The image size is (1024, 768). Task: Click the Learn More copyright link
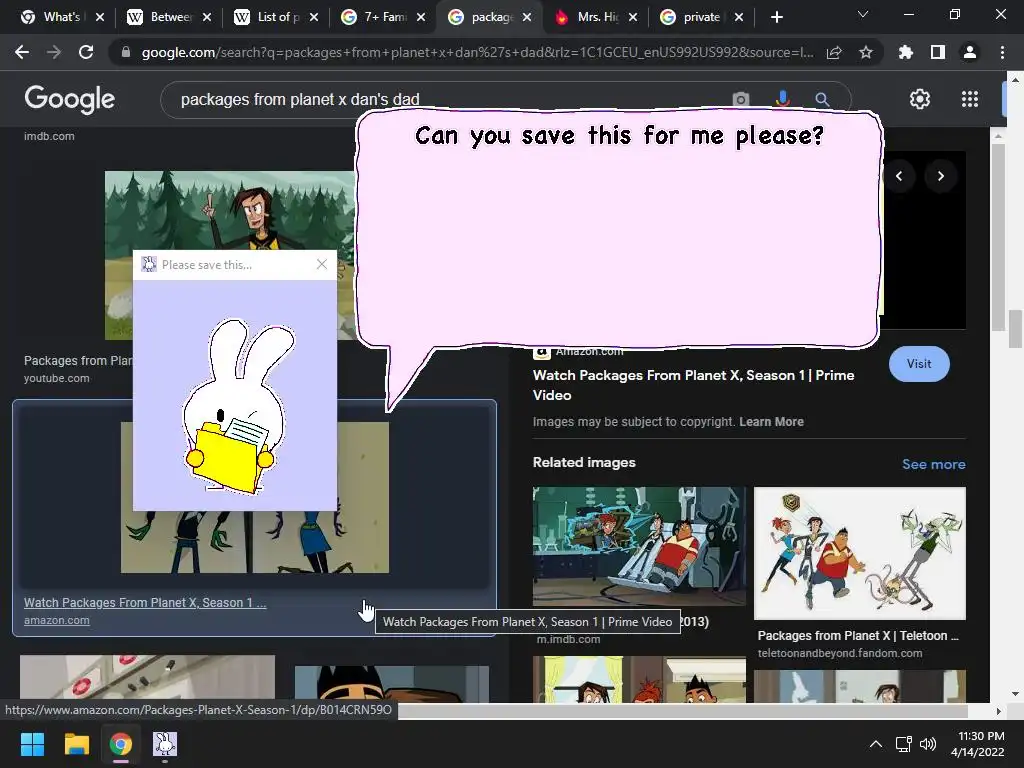[x=771, y=422]
